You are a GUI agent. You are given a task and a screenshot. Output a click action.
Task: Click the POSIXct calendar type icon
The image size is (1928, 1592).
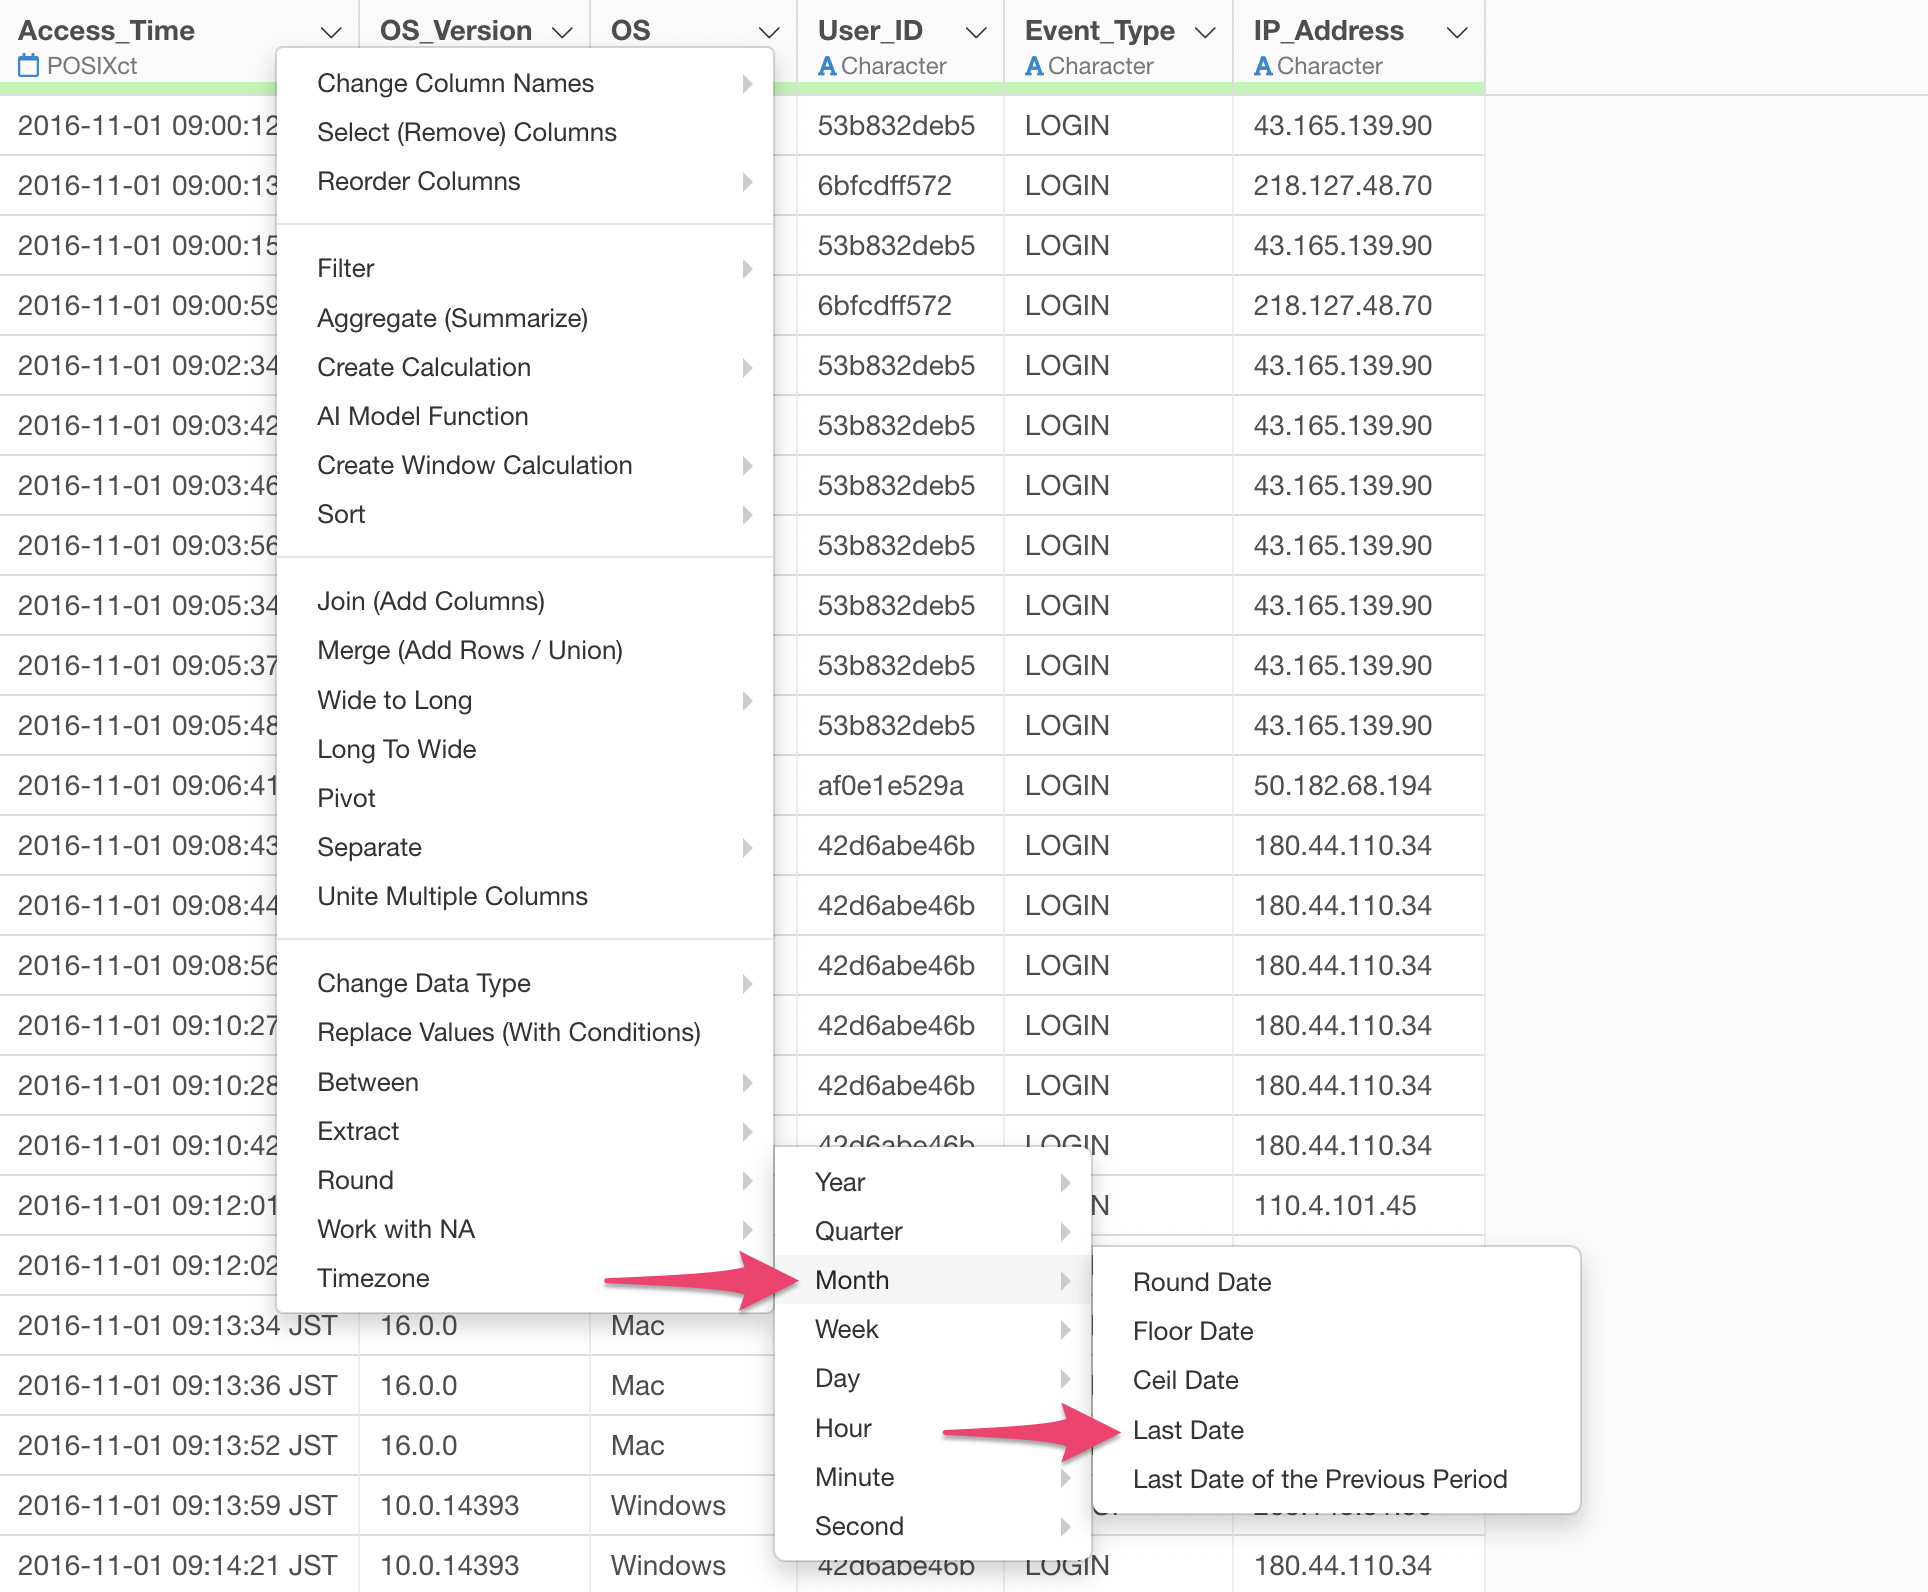coord(28,66)
